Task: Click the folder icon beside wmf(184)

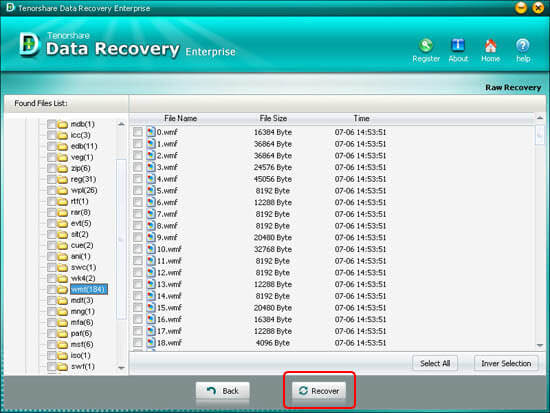Action: tap(62, 289)
